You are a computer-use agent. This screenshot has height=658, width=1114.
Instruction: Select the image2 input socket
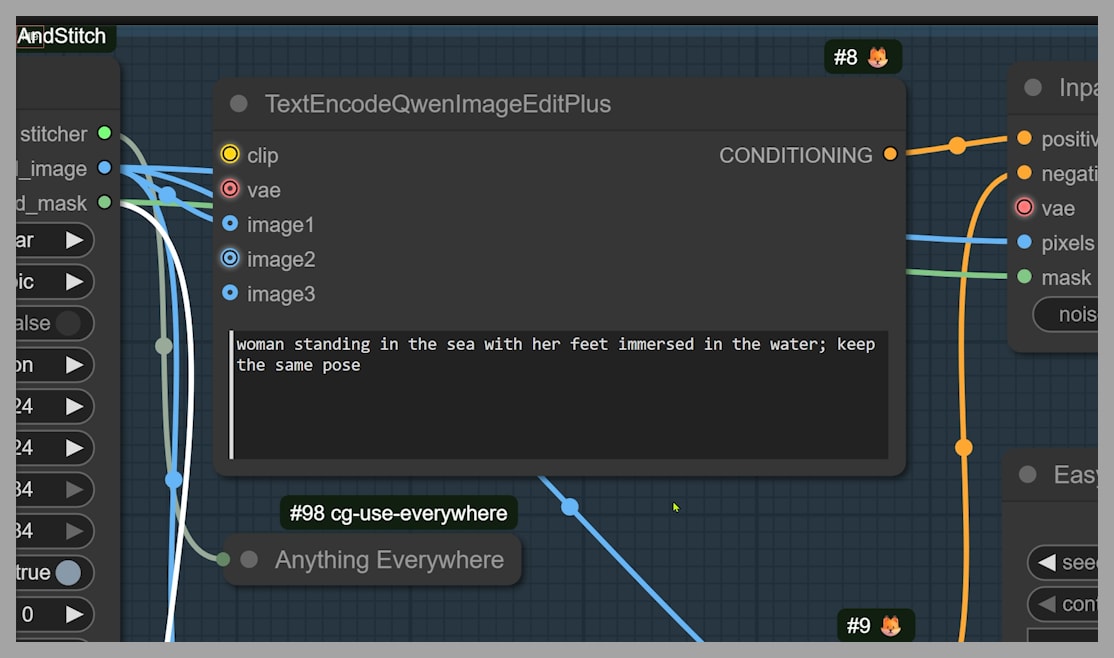230,259
